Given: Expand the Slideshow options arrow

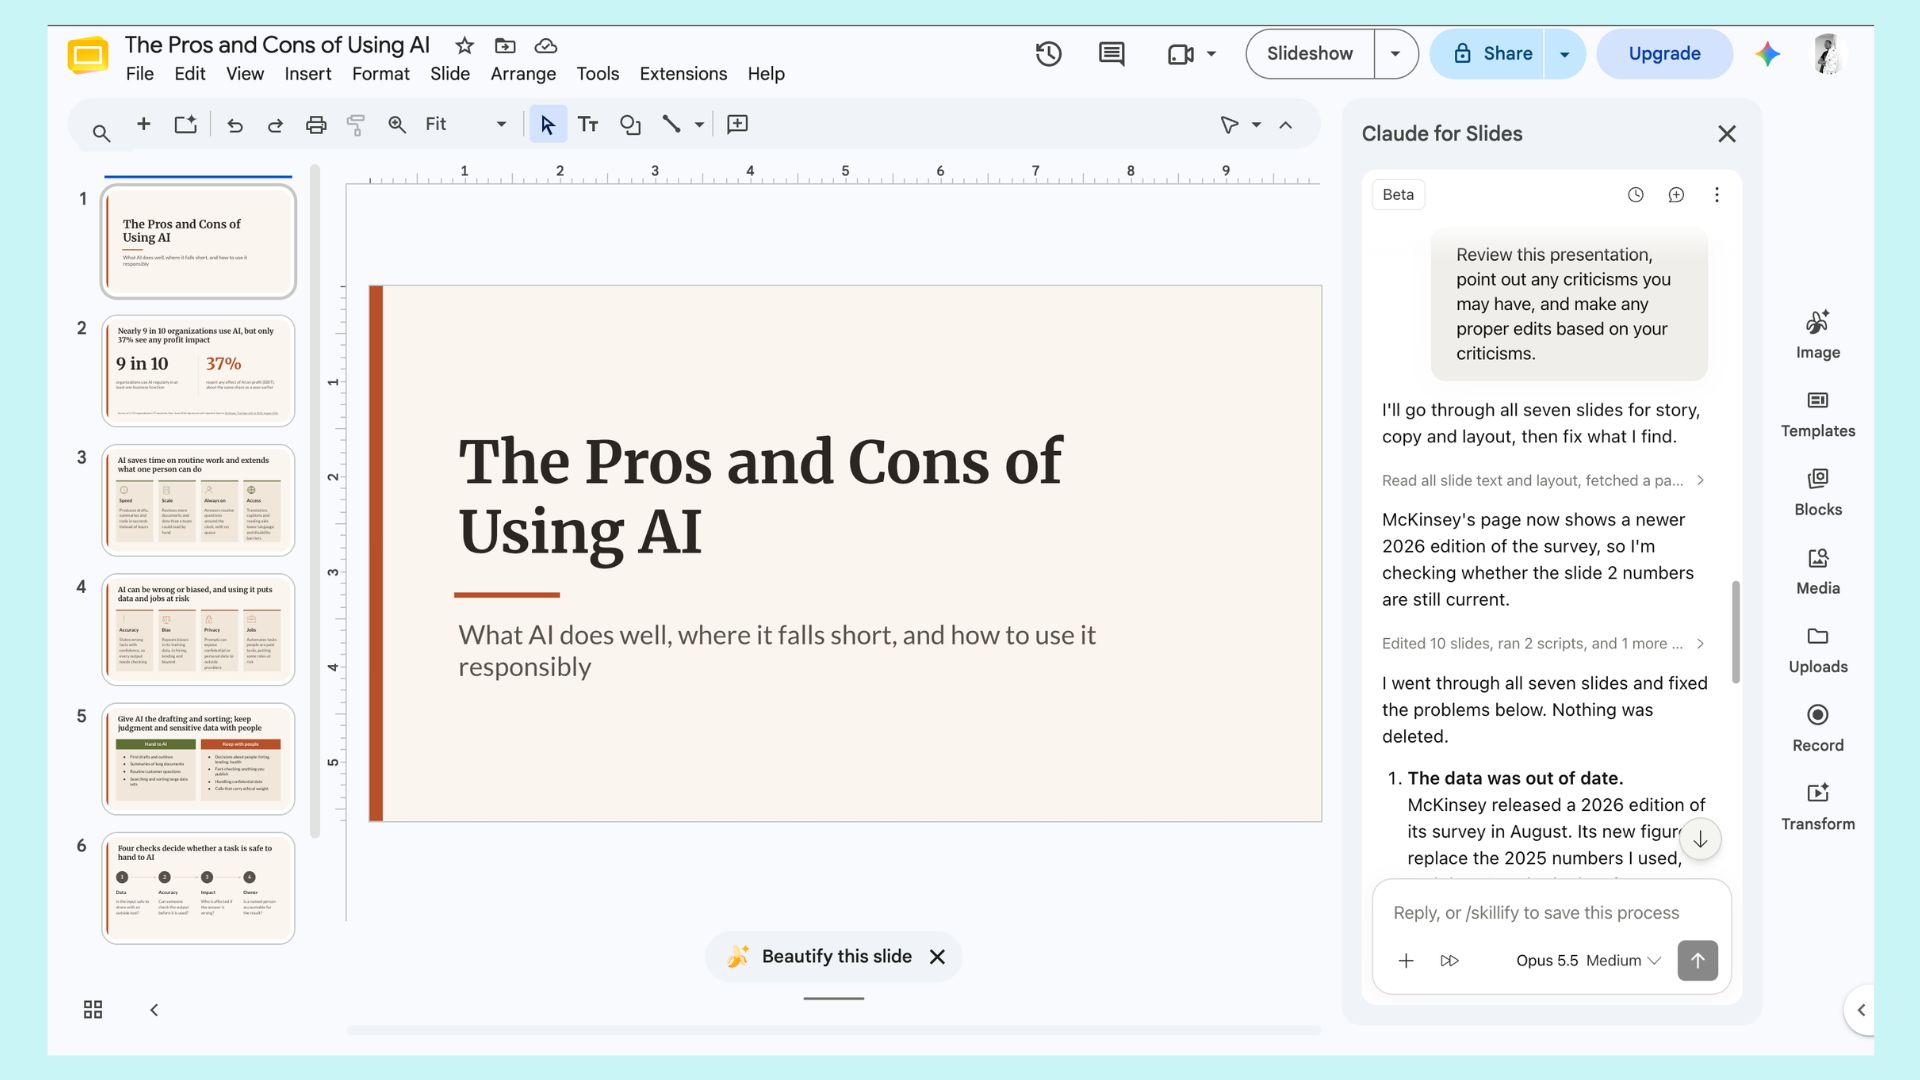Looking at the screenshot, I should [x=1396, y=54].
